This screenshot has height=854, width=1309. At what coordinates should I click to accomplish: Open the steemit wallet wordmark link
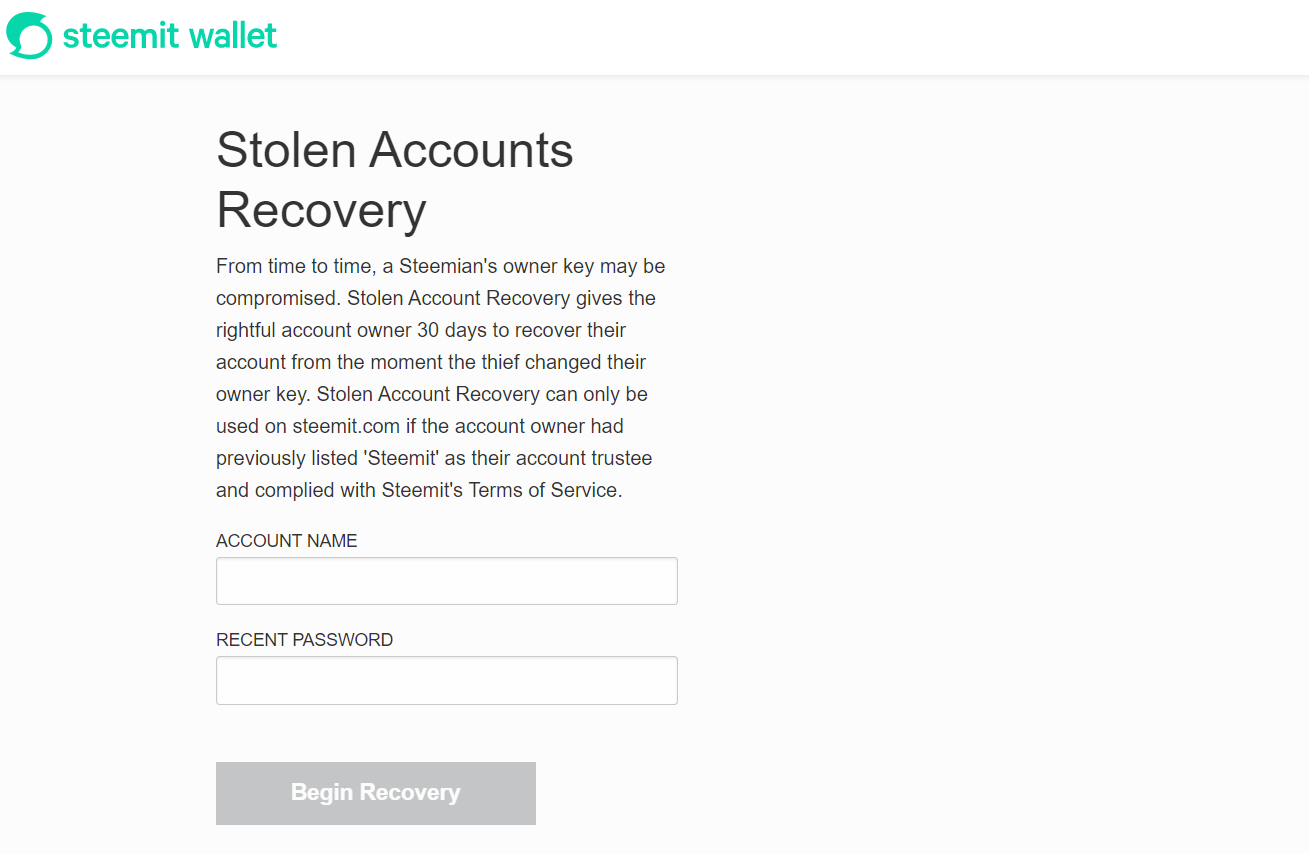coord(169,37)
